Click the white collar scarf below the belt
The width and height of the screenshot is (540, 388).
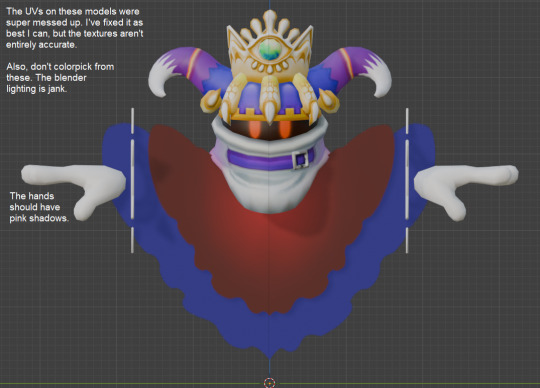[270, 189]
